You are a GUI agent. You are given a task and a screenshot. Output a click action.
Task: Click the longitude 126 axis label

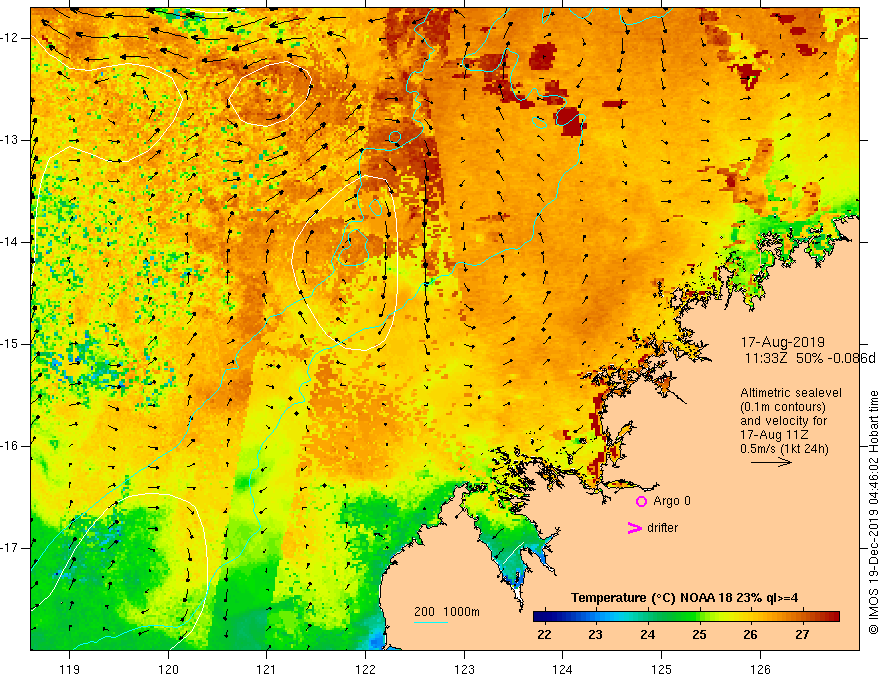pos(760,669)
